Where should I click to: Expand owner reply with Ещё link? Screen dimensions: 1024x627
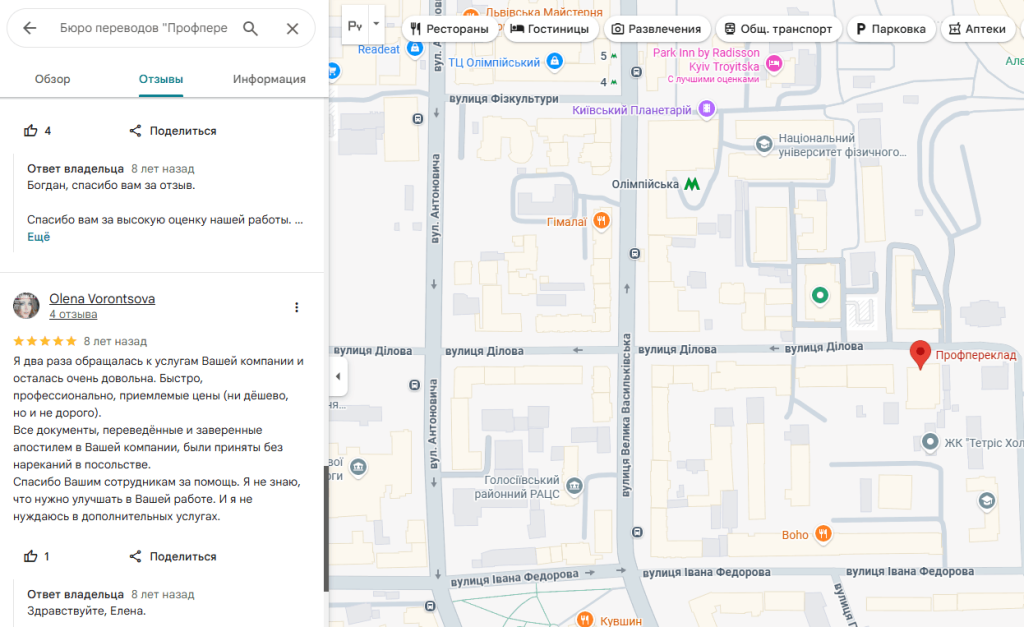pyautogui.click(x=39, y=236)
